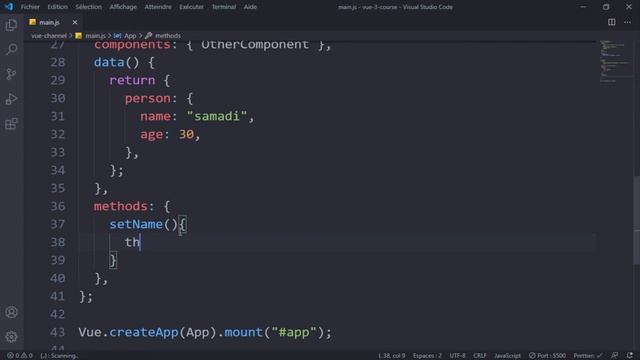Click the Prettier status bar item
Screen dimensions: 640x360
(x=587, y=356)
